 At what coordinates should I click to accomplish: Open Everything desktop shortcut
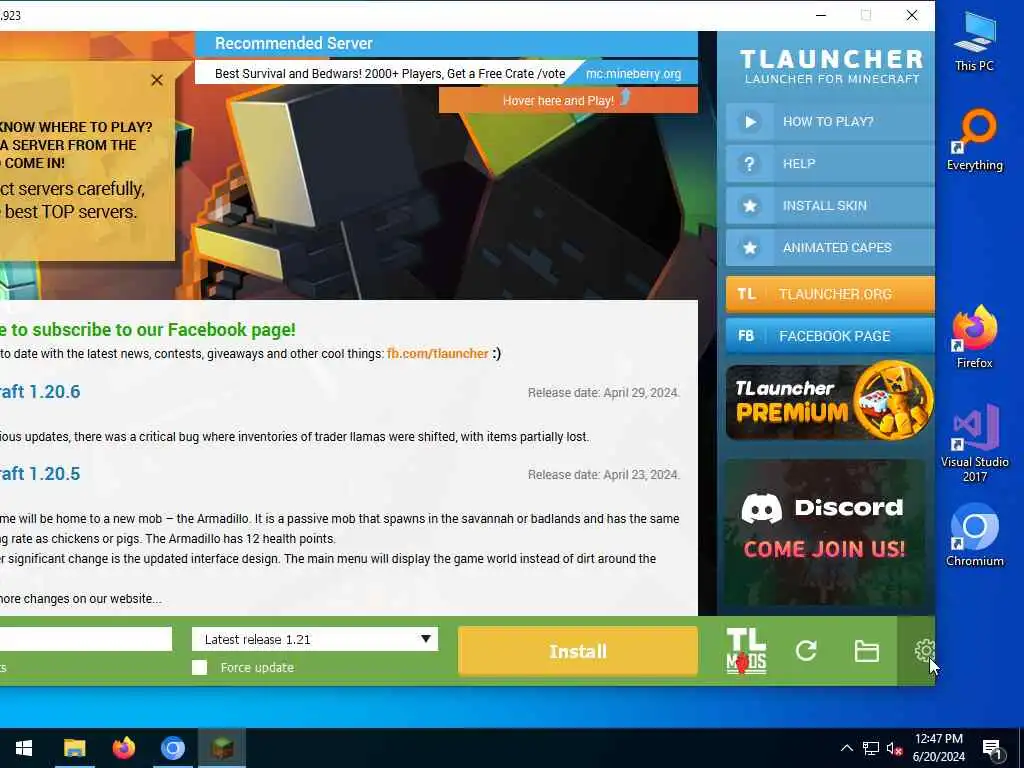[x=974, y=140]
